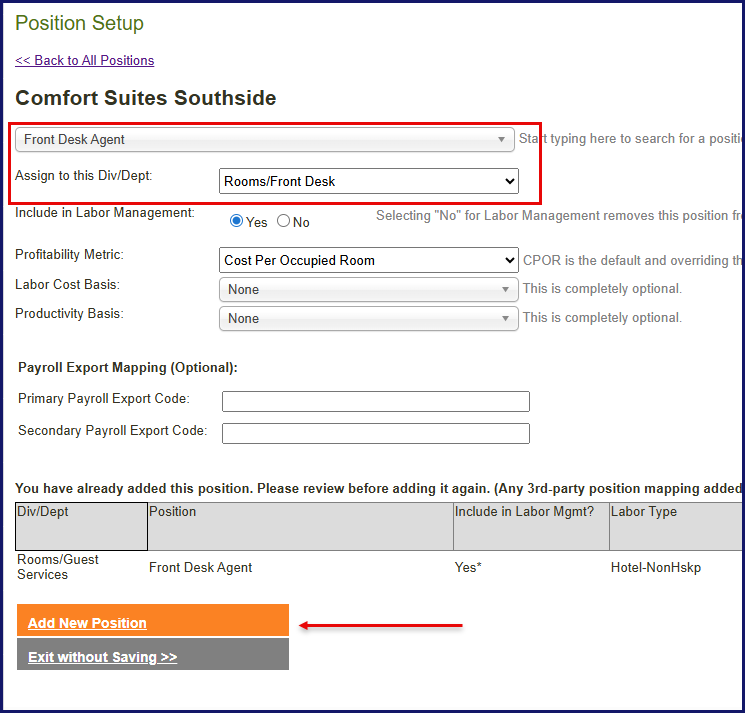
Task: Select No for Include in Labor Management
Action: tap(284, 221)
